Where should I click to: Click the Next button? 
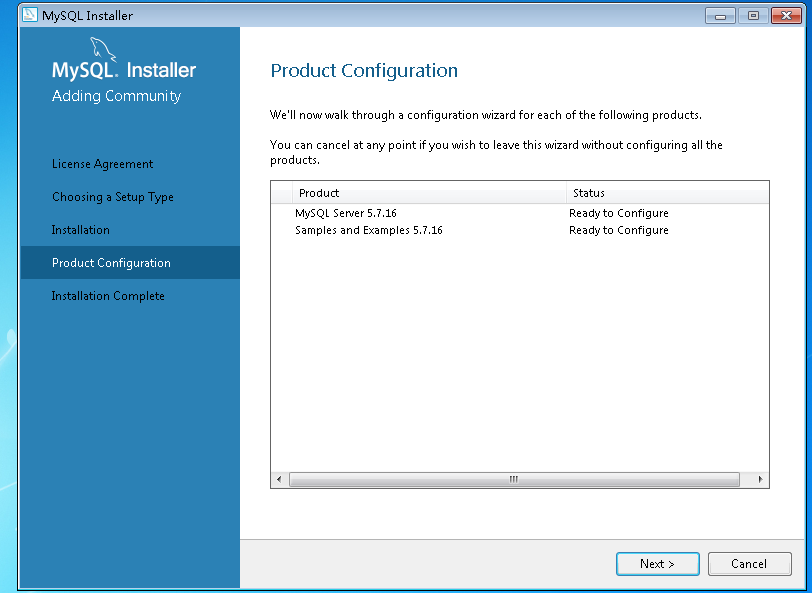658,563
